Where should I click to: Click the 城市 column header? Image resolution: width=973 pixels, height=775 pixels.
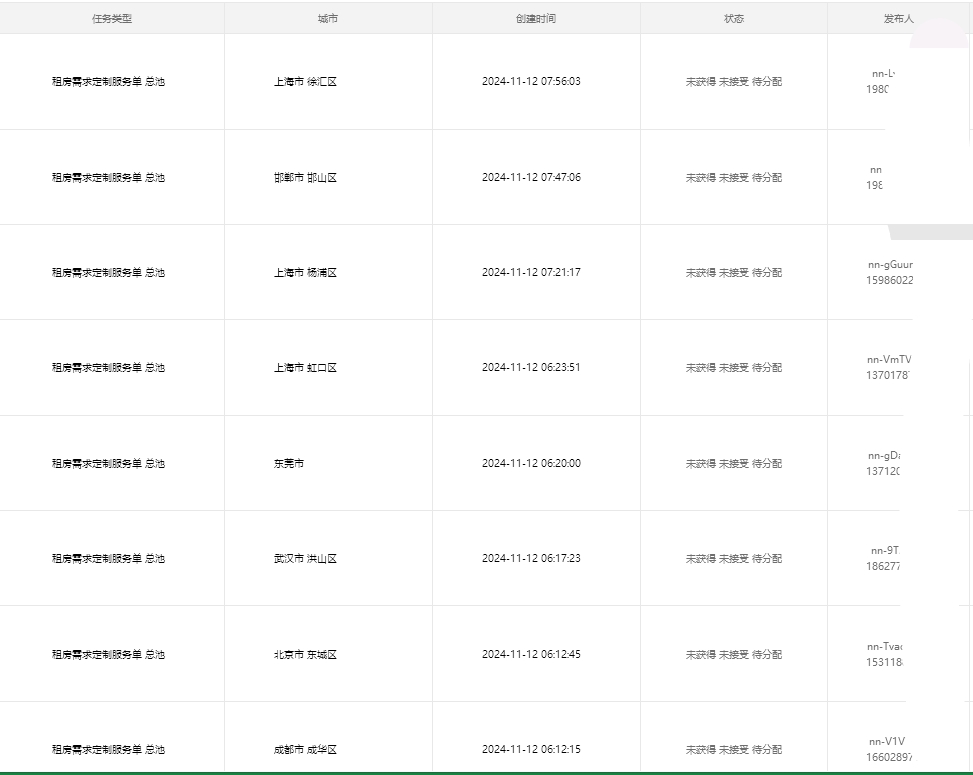click(327, 19)
